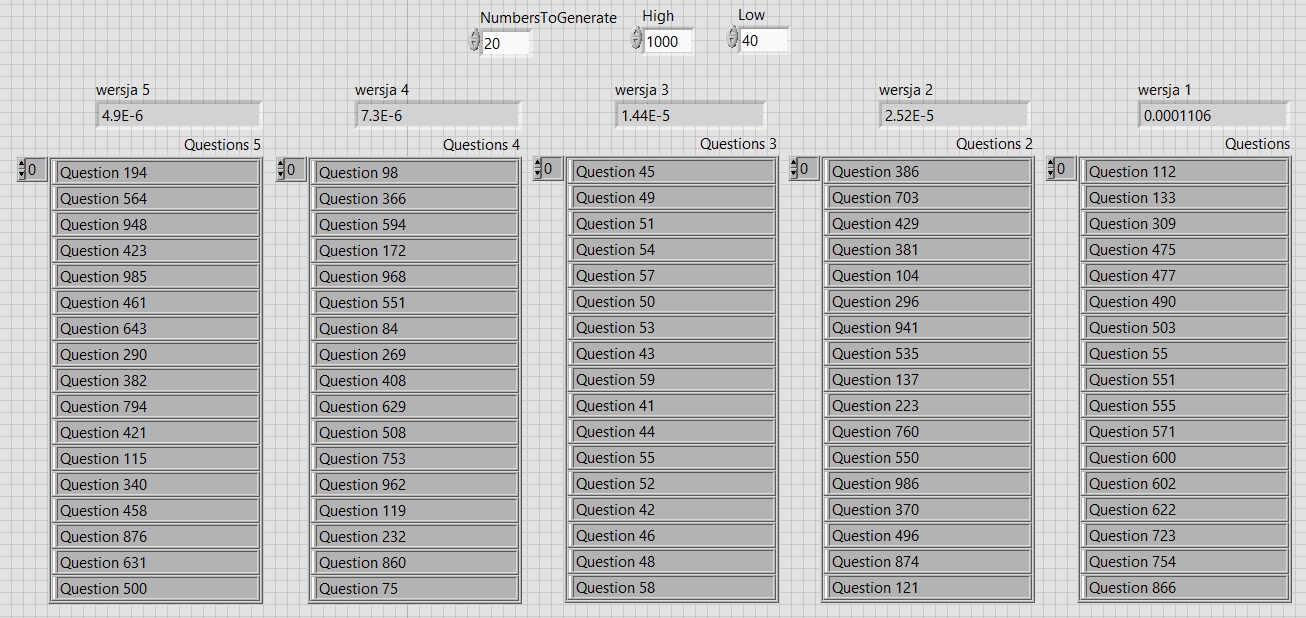Click the Low value field showing 40

point(763,40)
